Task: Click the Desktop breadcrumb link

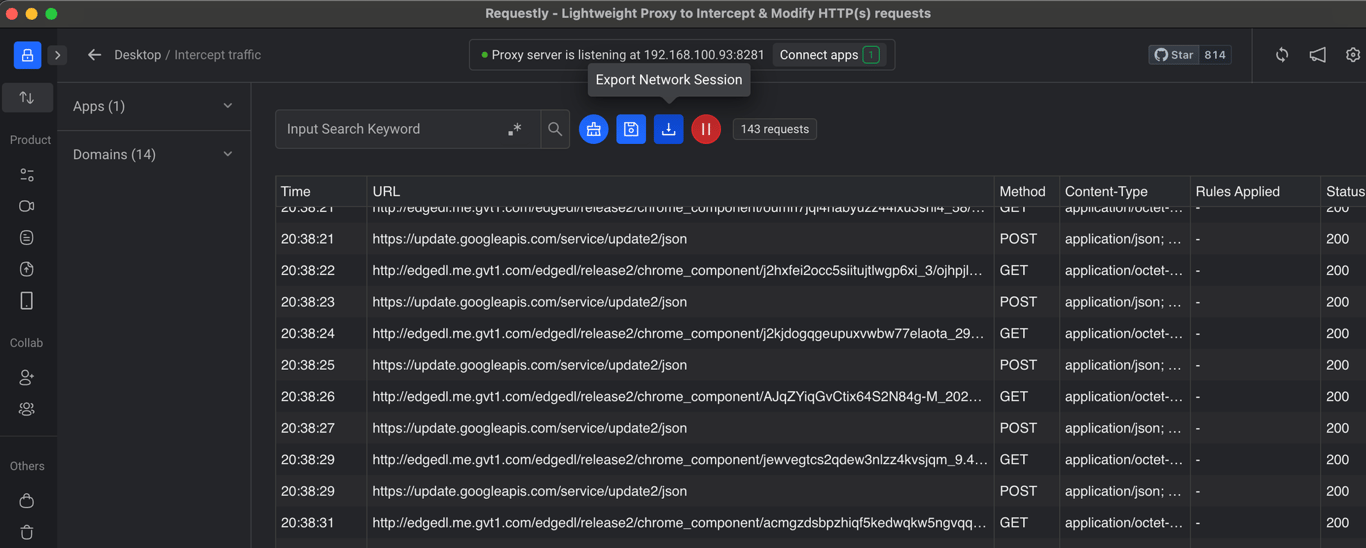Action: pyautogui.click(x=137, y=55)
